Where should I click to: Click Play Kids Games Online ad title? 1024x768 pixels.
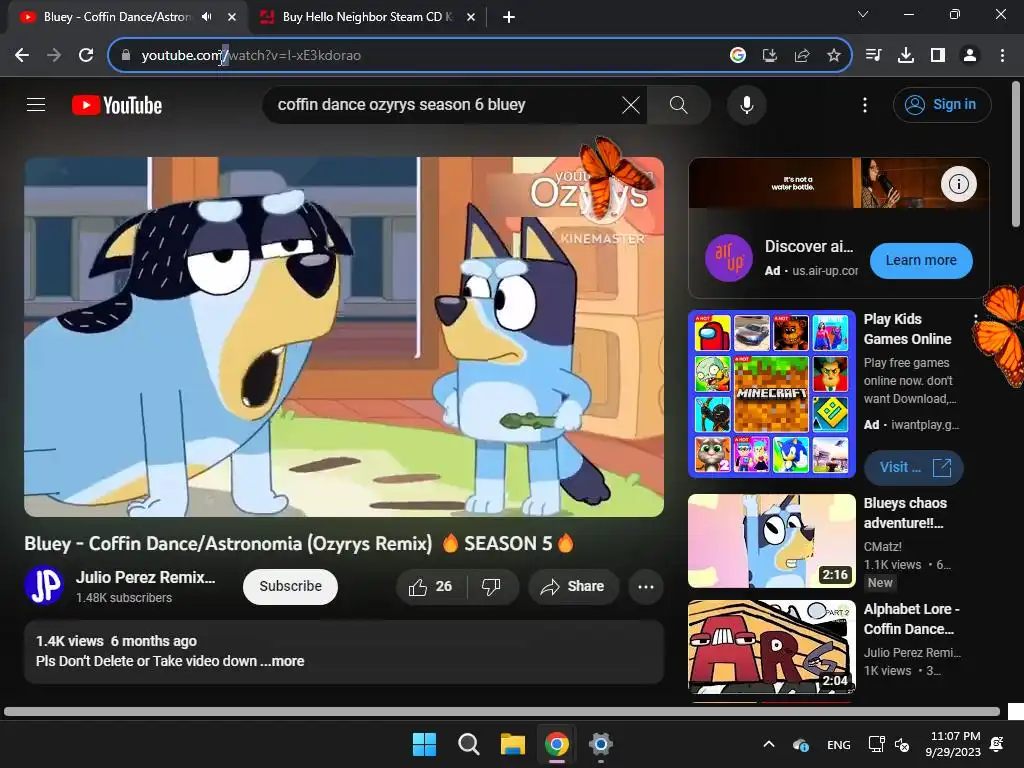click(907, 329)
